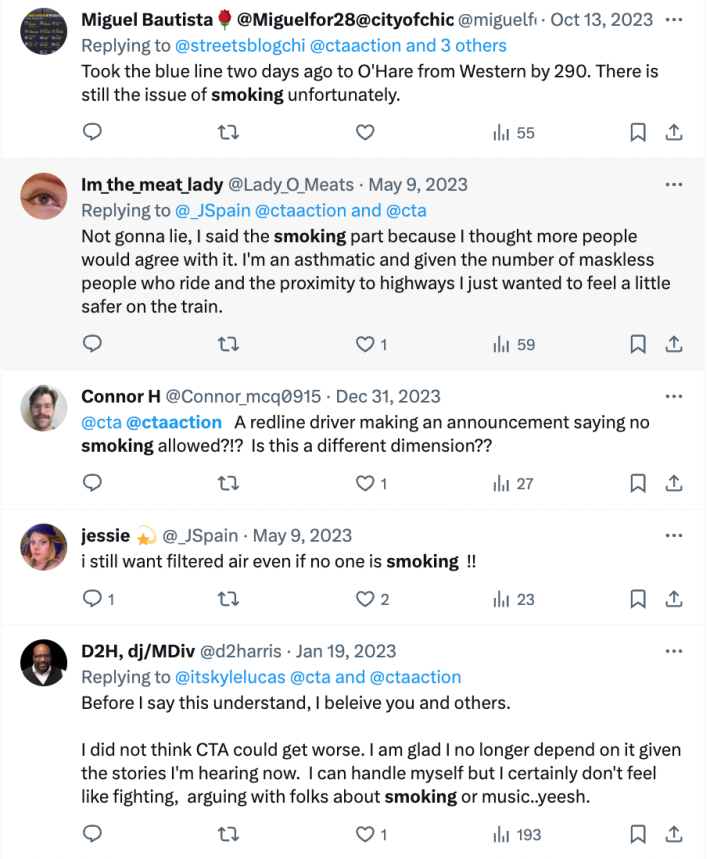View analytics on D2H's tweet showing 193
The image size is (710, 859).
tap(517, 834)
